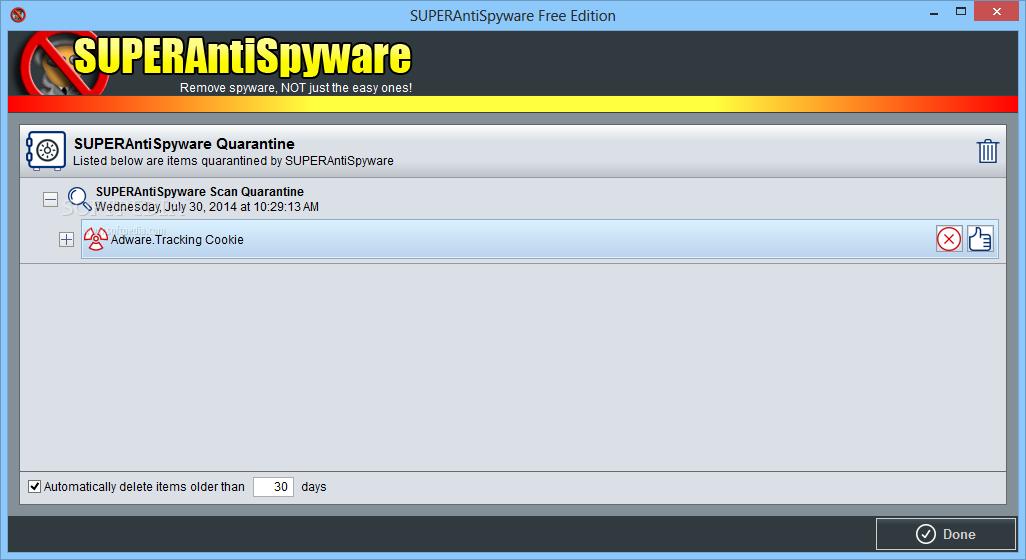Viewport: 1026px width, 560px height.
Task: Close the SUPERAntiSpyware Free Edition window
Action: 997,11
